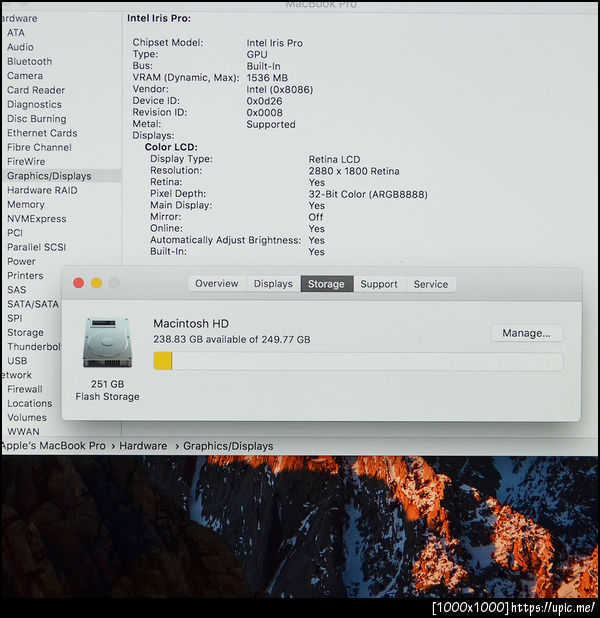Select Power in the sidebar

[x=21, y=261]
